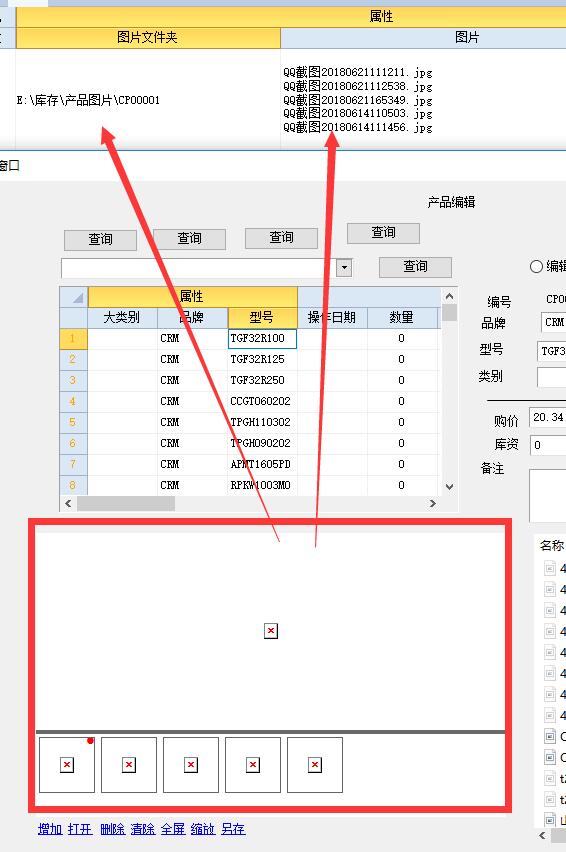The width and height of the screenshot is (566, 852).
Task: Click the broken image icon in main preview
Action: [271, 631]
